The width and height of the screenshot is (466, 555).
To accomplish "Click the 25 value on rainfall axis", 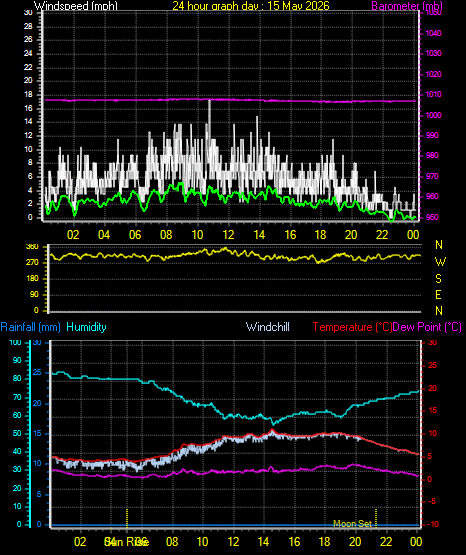I will [x=37, y=373].
